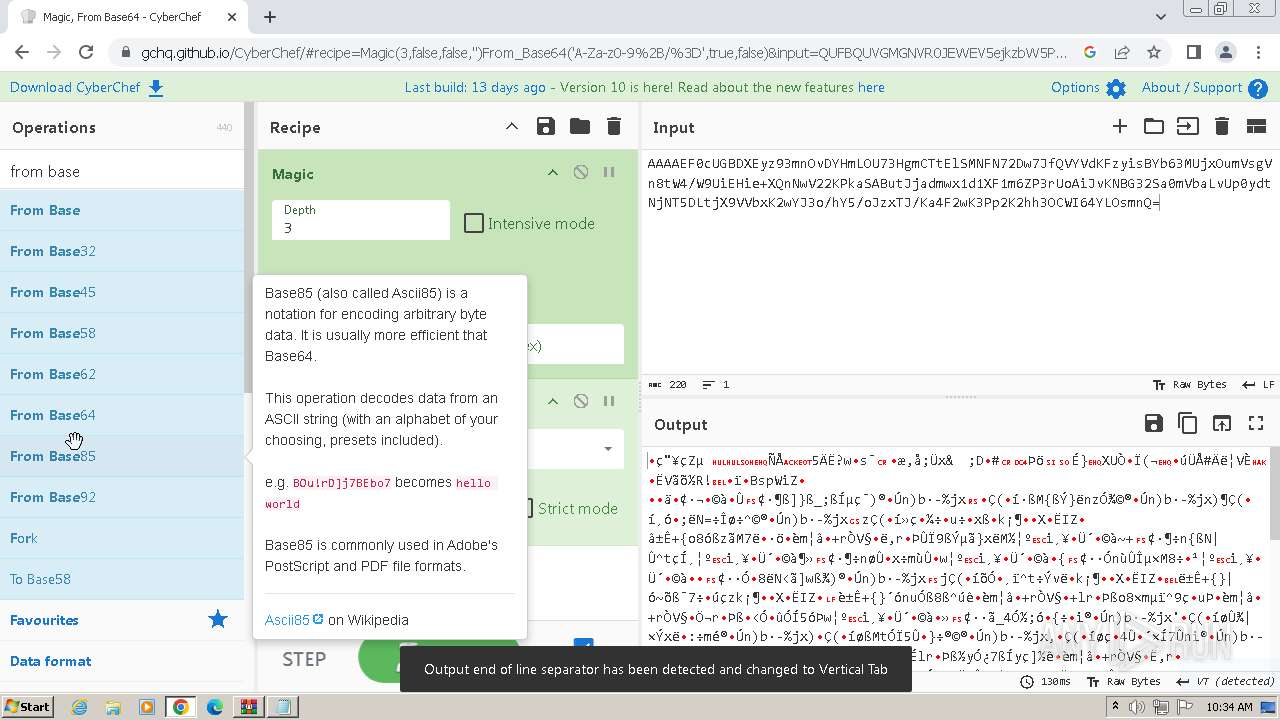The height and width of the screenshot is (720, 1280).
Task: Collapse the Recipe pane with the chevron
Action: [x=512, y=126]
